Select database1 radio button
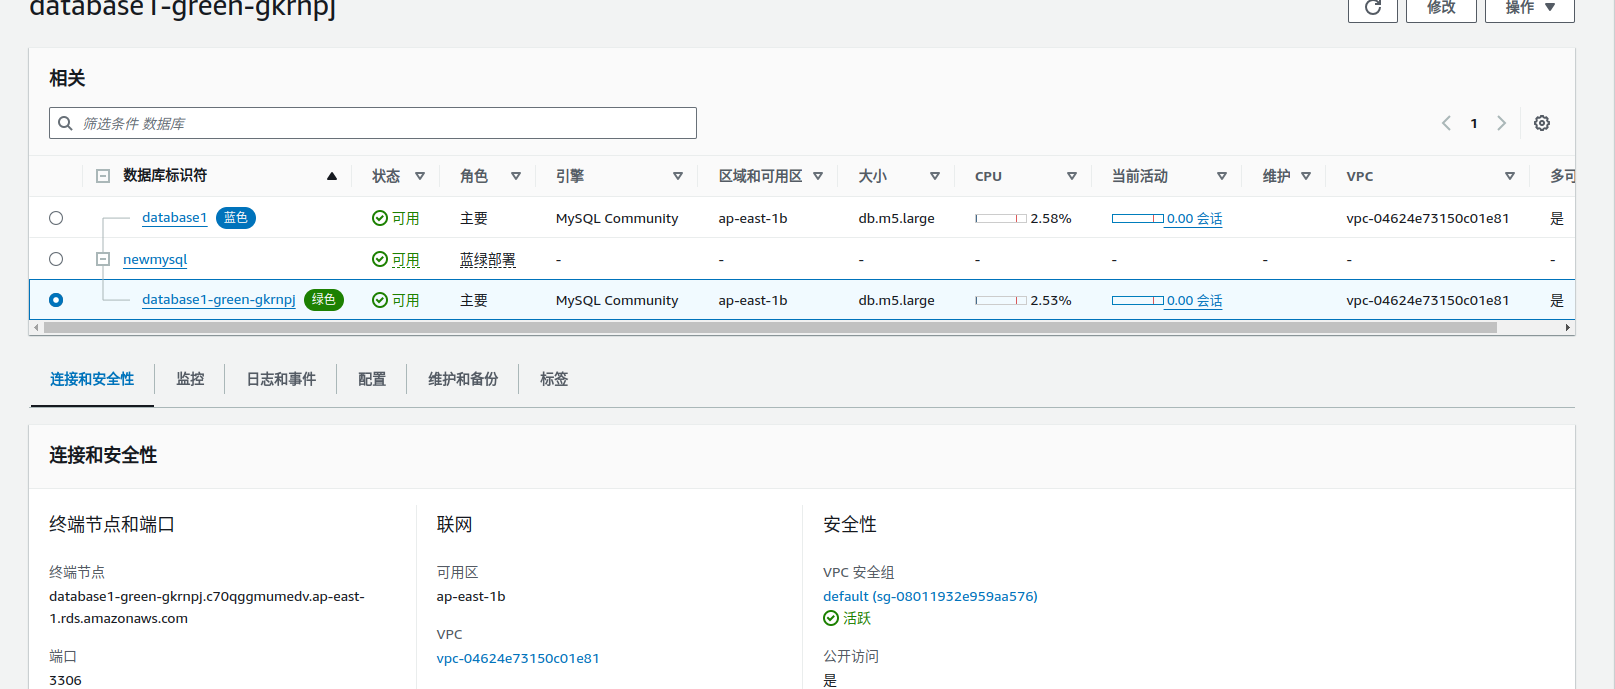 [56, 218]
